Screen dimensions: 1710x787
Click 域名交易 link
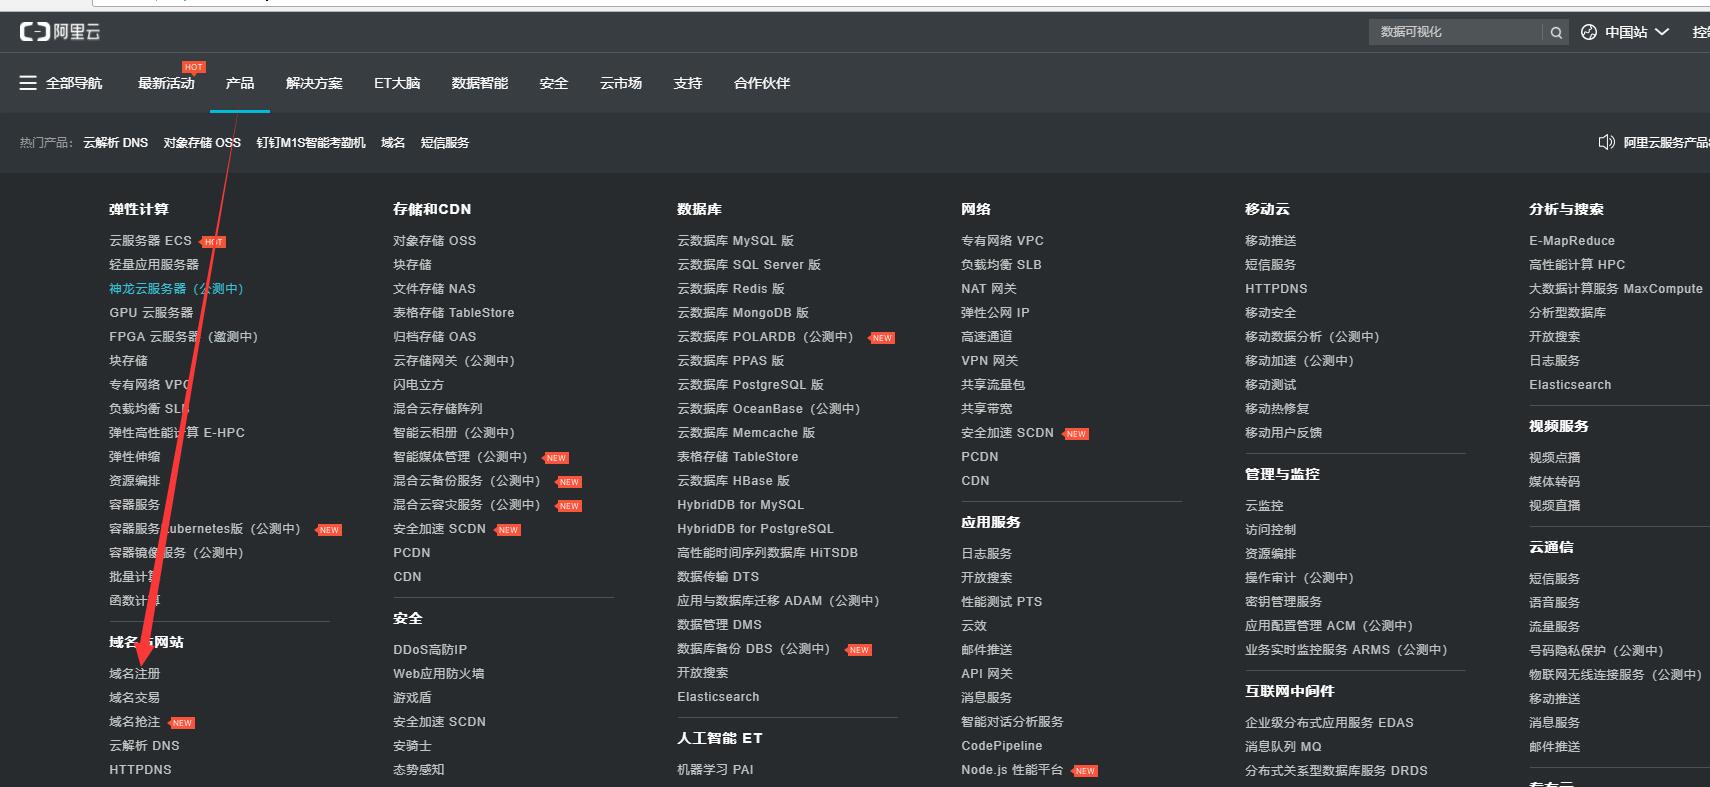point(135,698)
